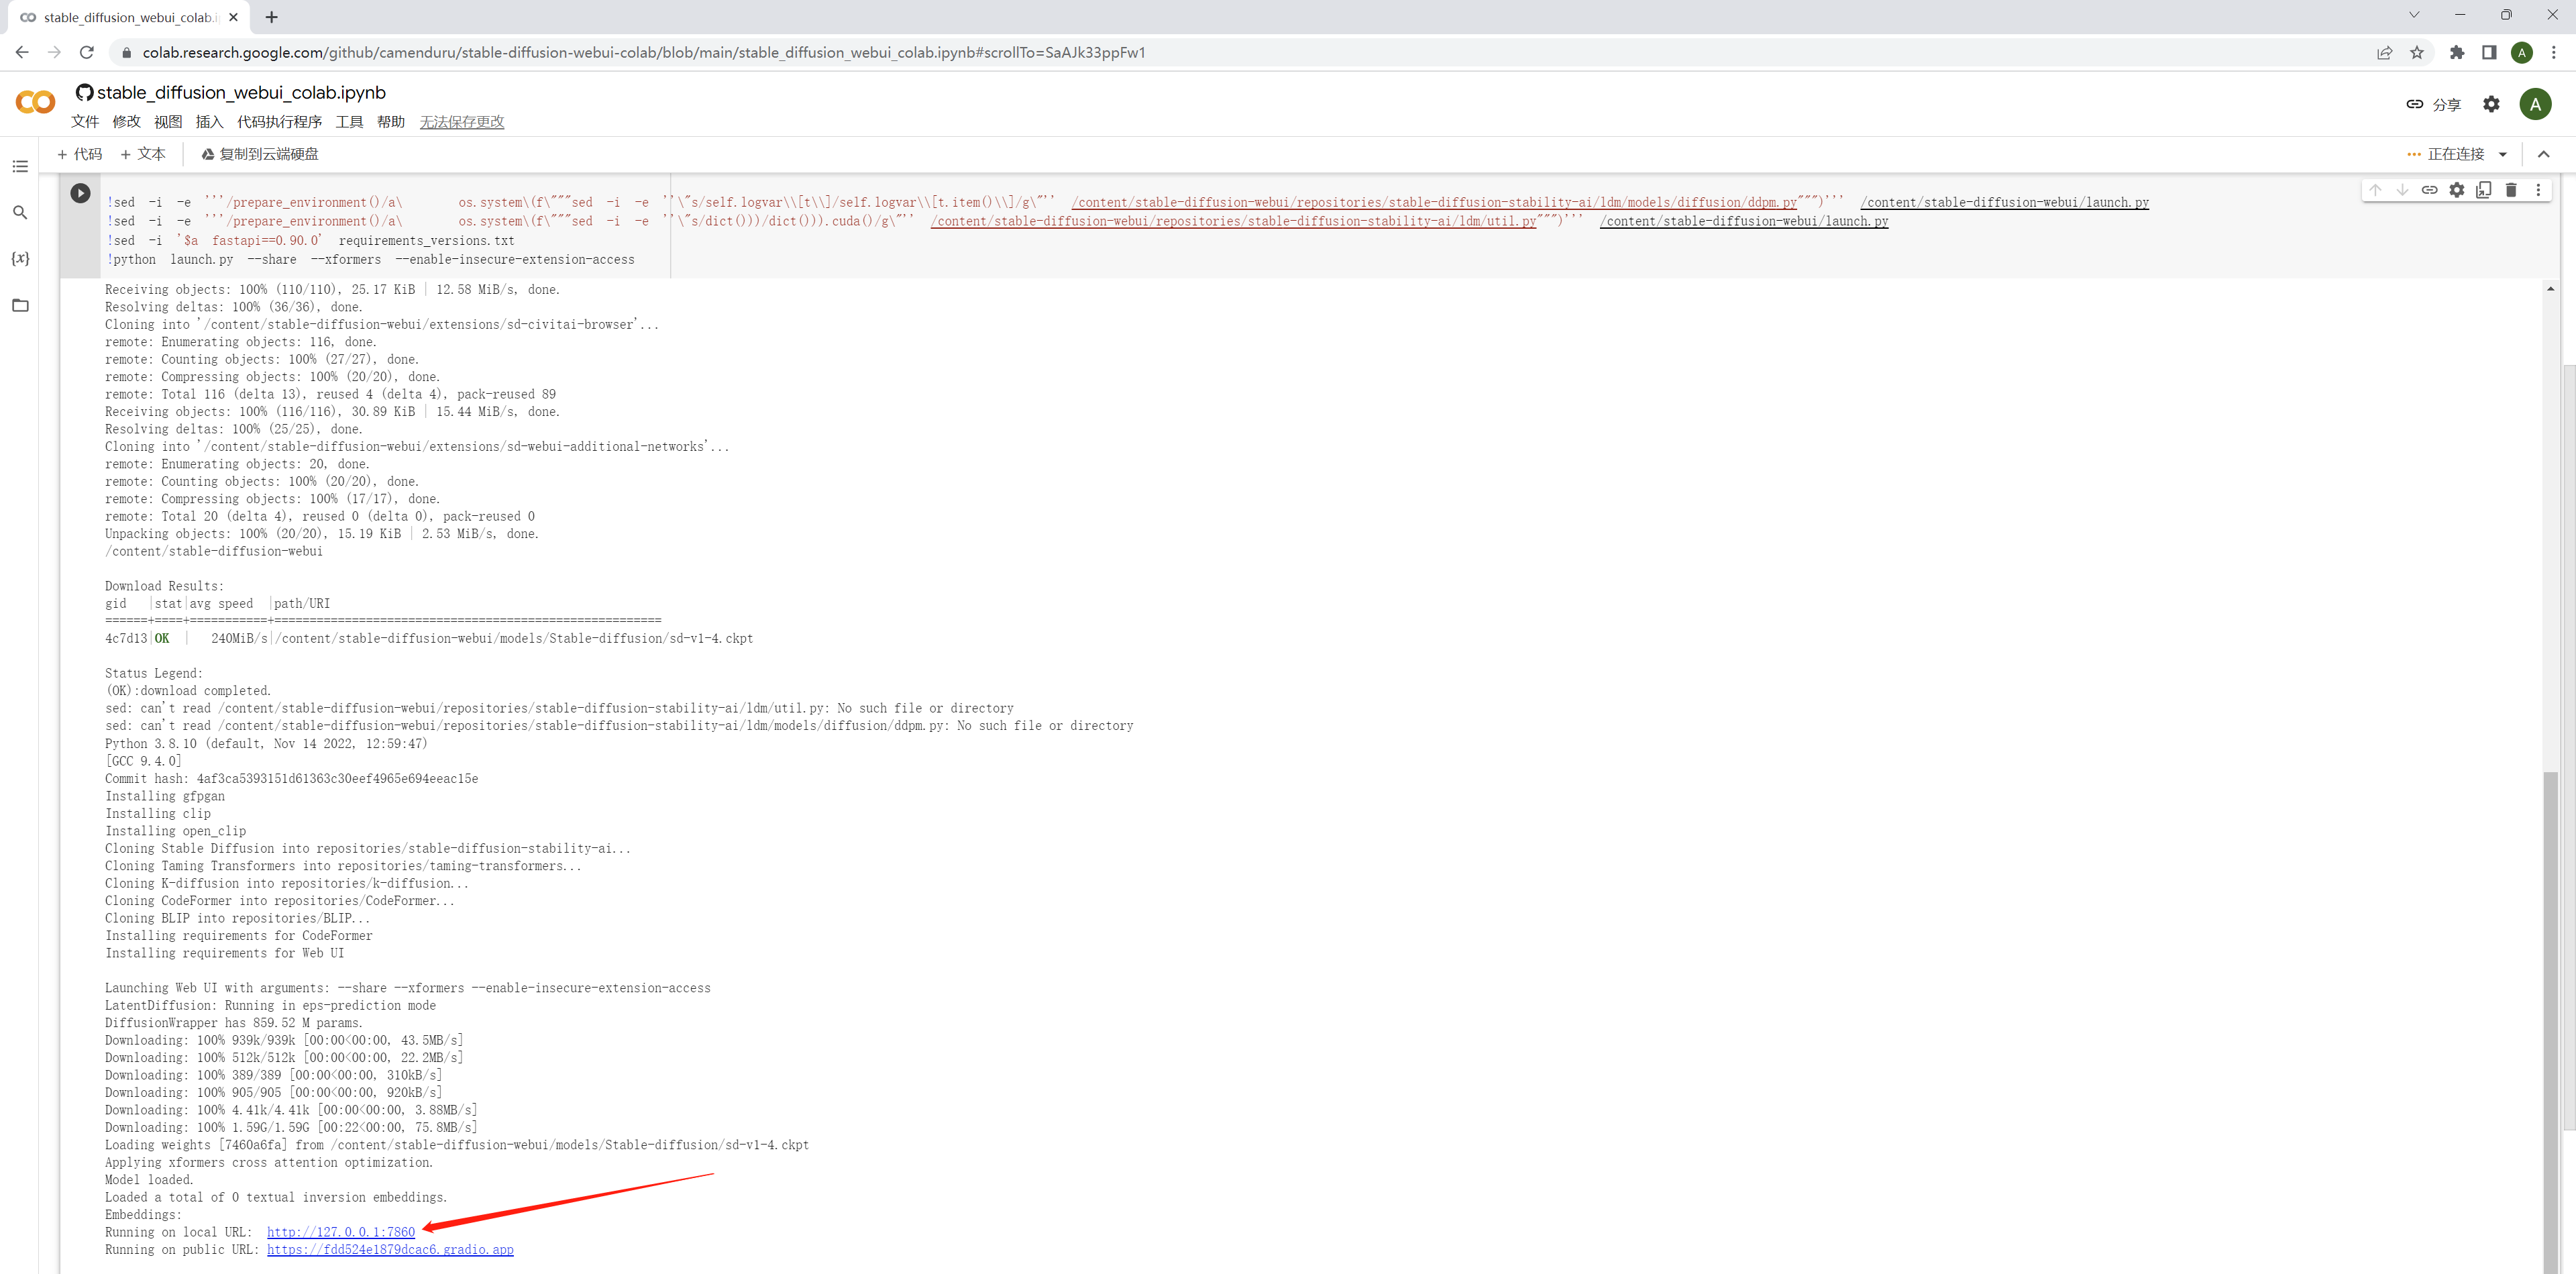Move cell up arrow in cell toolbar

click(2375, 190)
